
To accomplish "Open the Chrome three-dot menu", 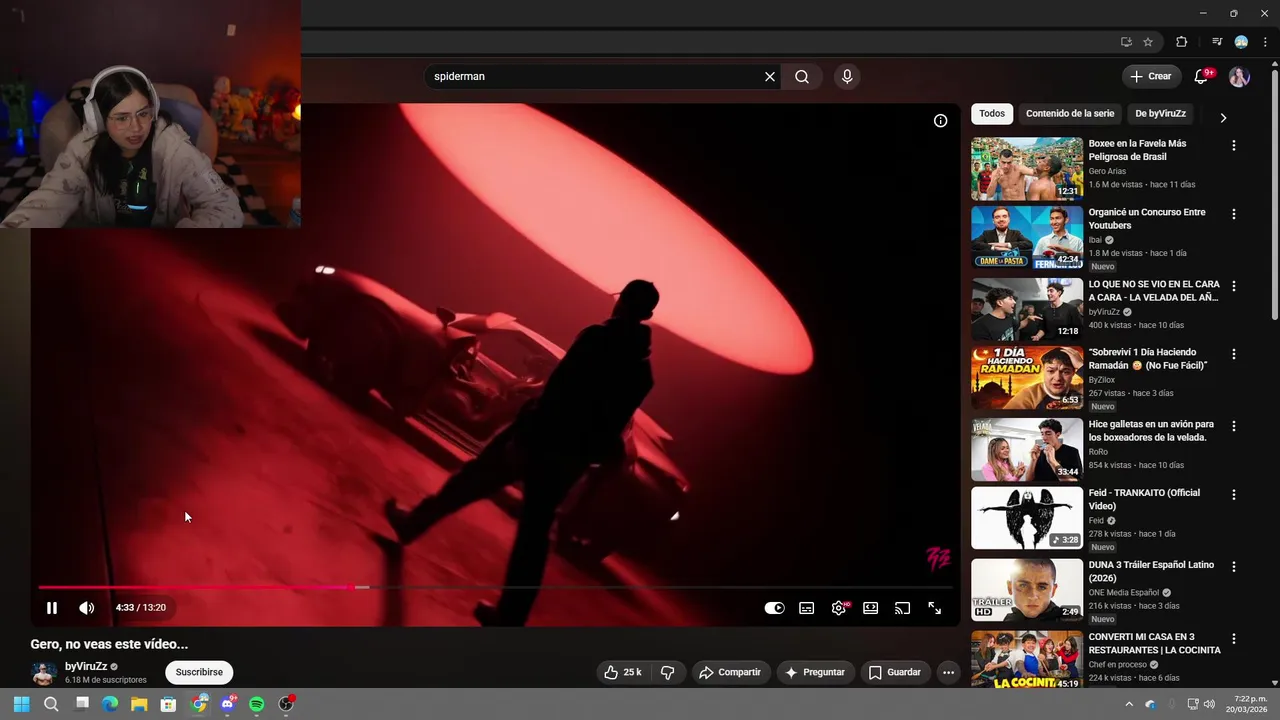I will click(x=1265, y=42).
